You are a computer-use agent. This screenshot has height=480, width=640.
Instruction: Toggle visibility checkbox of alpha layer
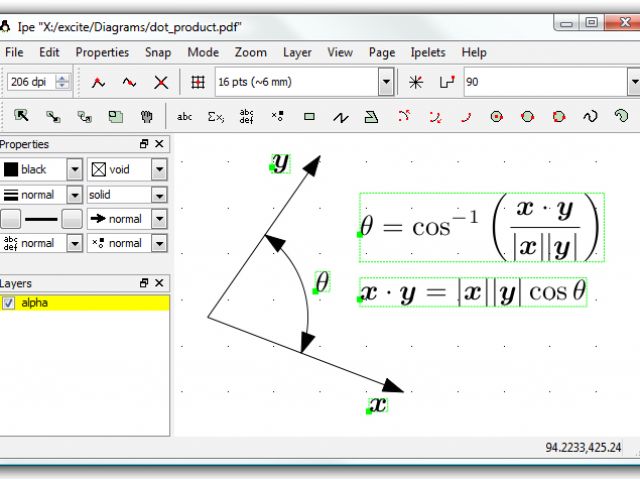pyautogui.click(x=9, y=303)
